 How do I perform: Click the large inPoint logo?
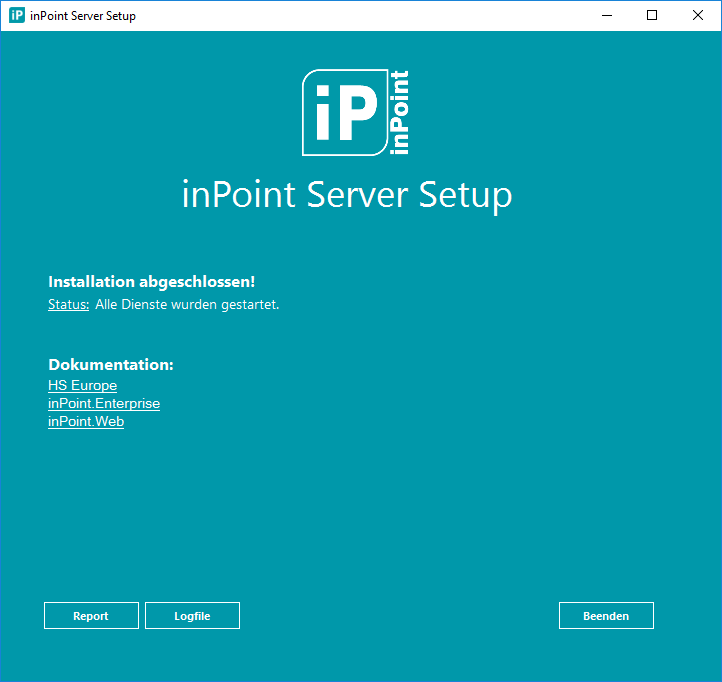coord(355,112)
